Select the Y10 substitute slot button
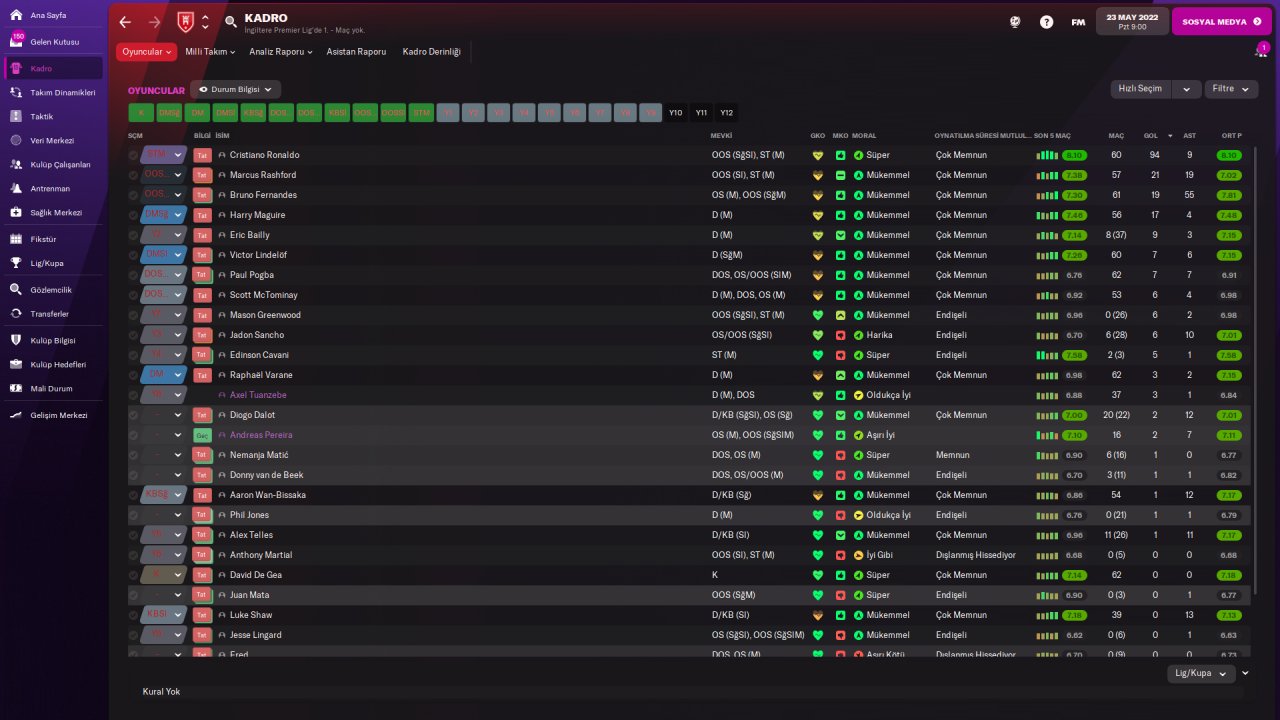The height and width of the screenshot is (720, 1280). click(676, 113)
